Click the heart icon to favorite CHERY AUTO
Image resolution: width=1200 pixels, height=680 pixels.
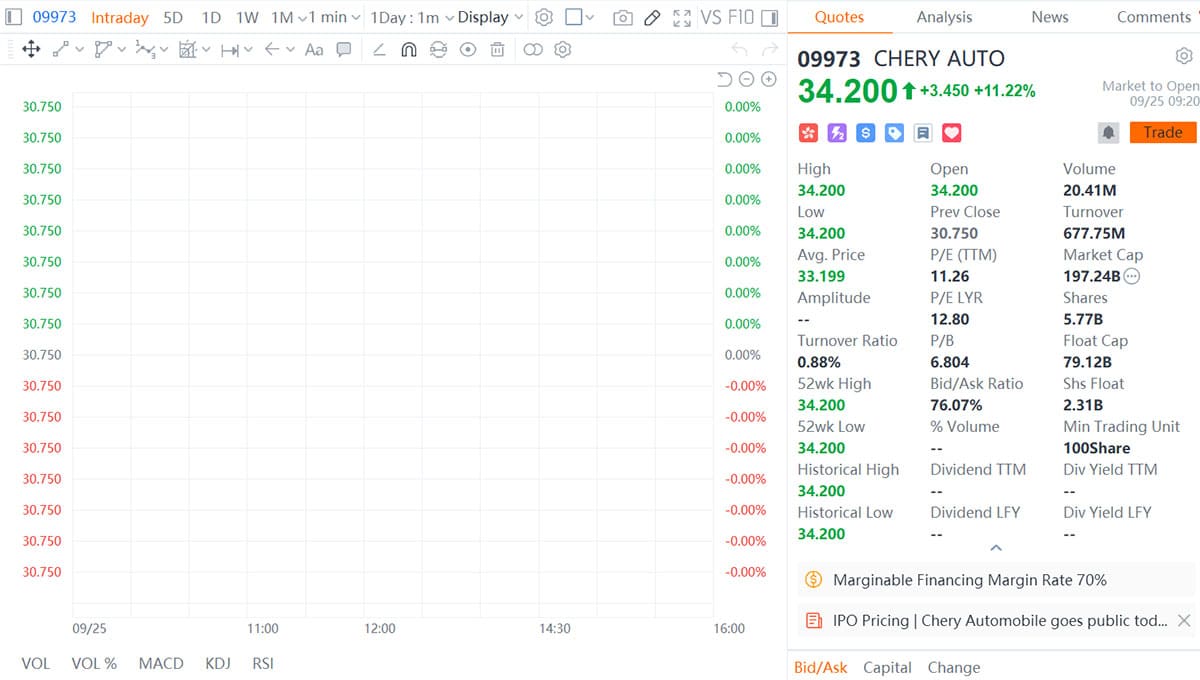tap(951, 132)
